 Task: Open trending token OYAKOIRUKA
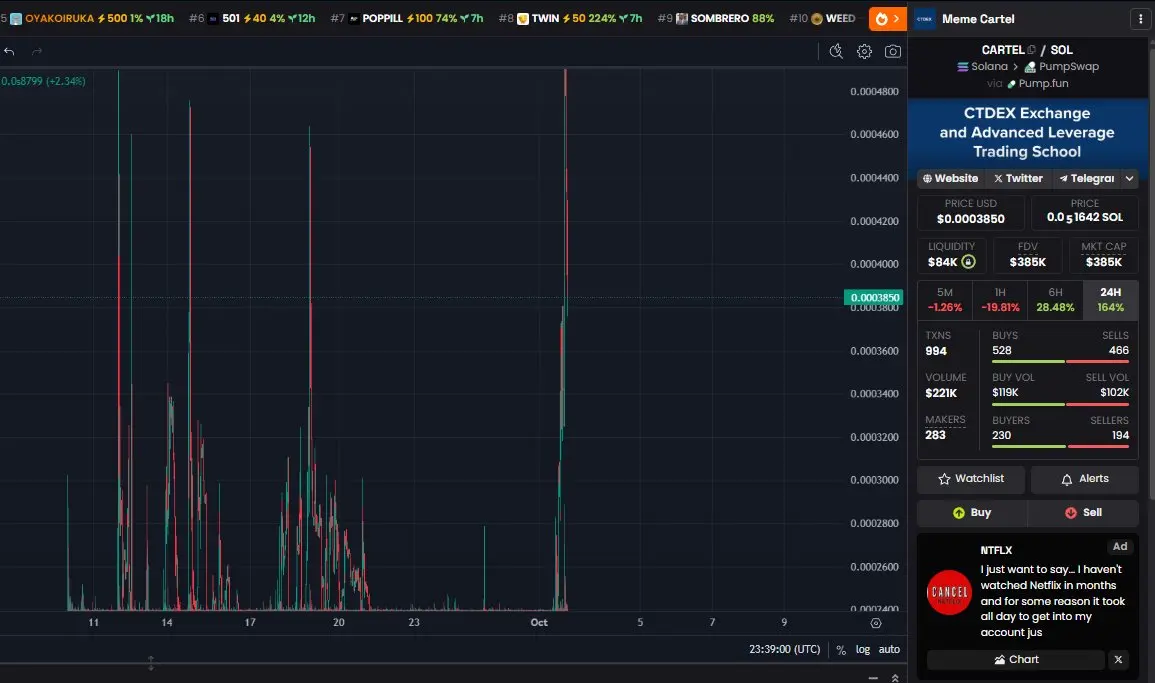click(x=91, y=18)
